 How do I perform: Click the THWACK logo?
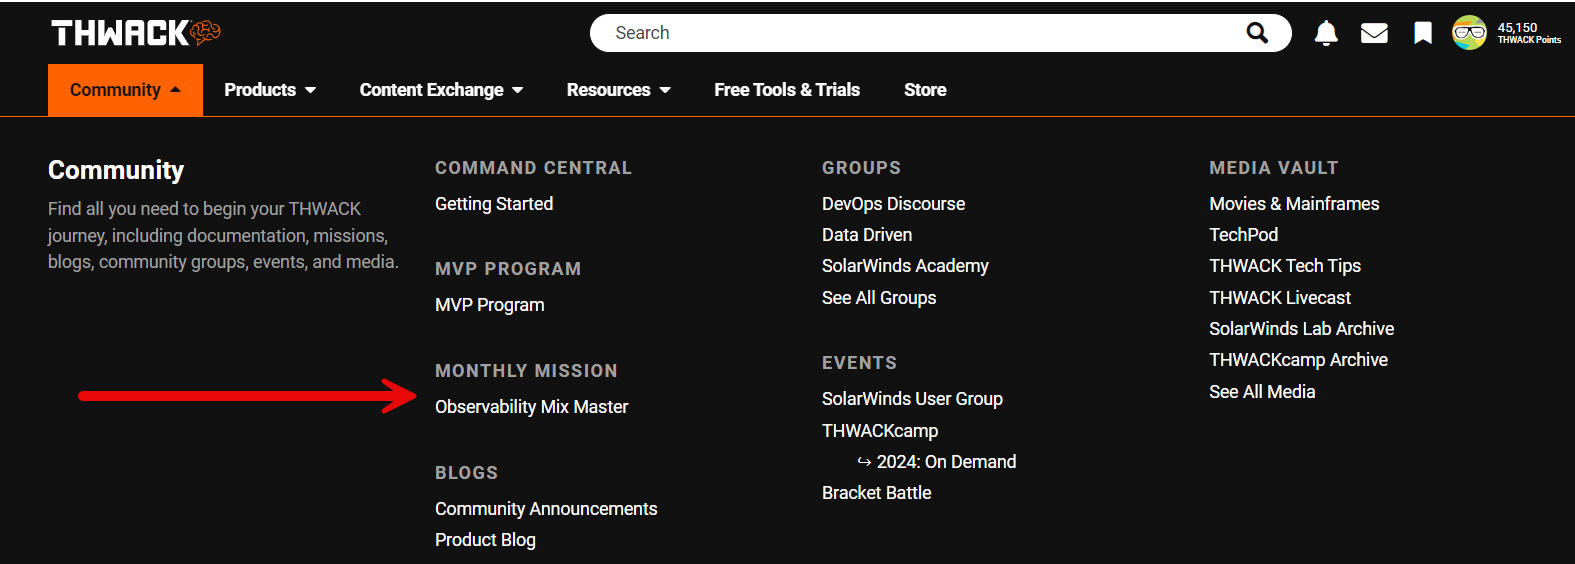(136, 33)
